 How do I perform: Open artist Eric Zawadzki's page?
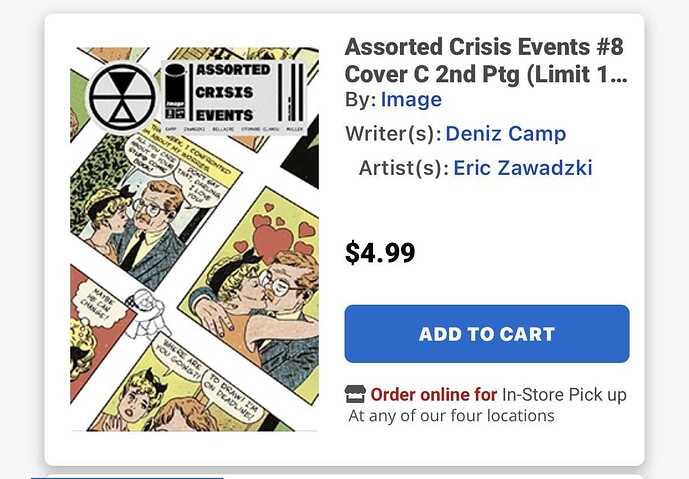point(522,168)
